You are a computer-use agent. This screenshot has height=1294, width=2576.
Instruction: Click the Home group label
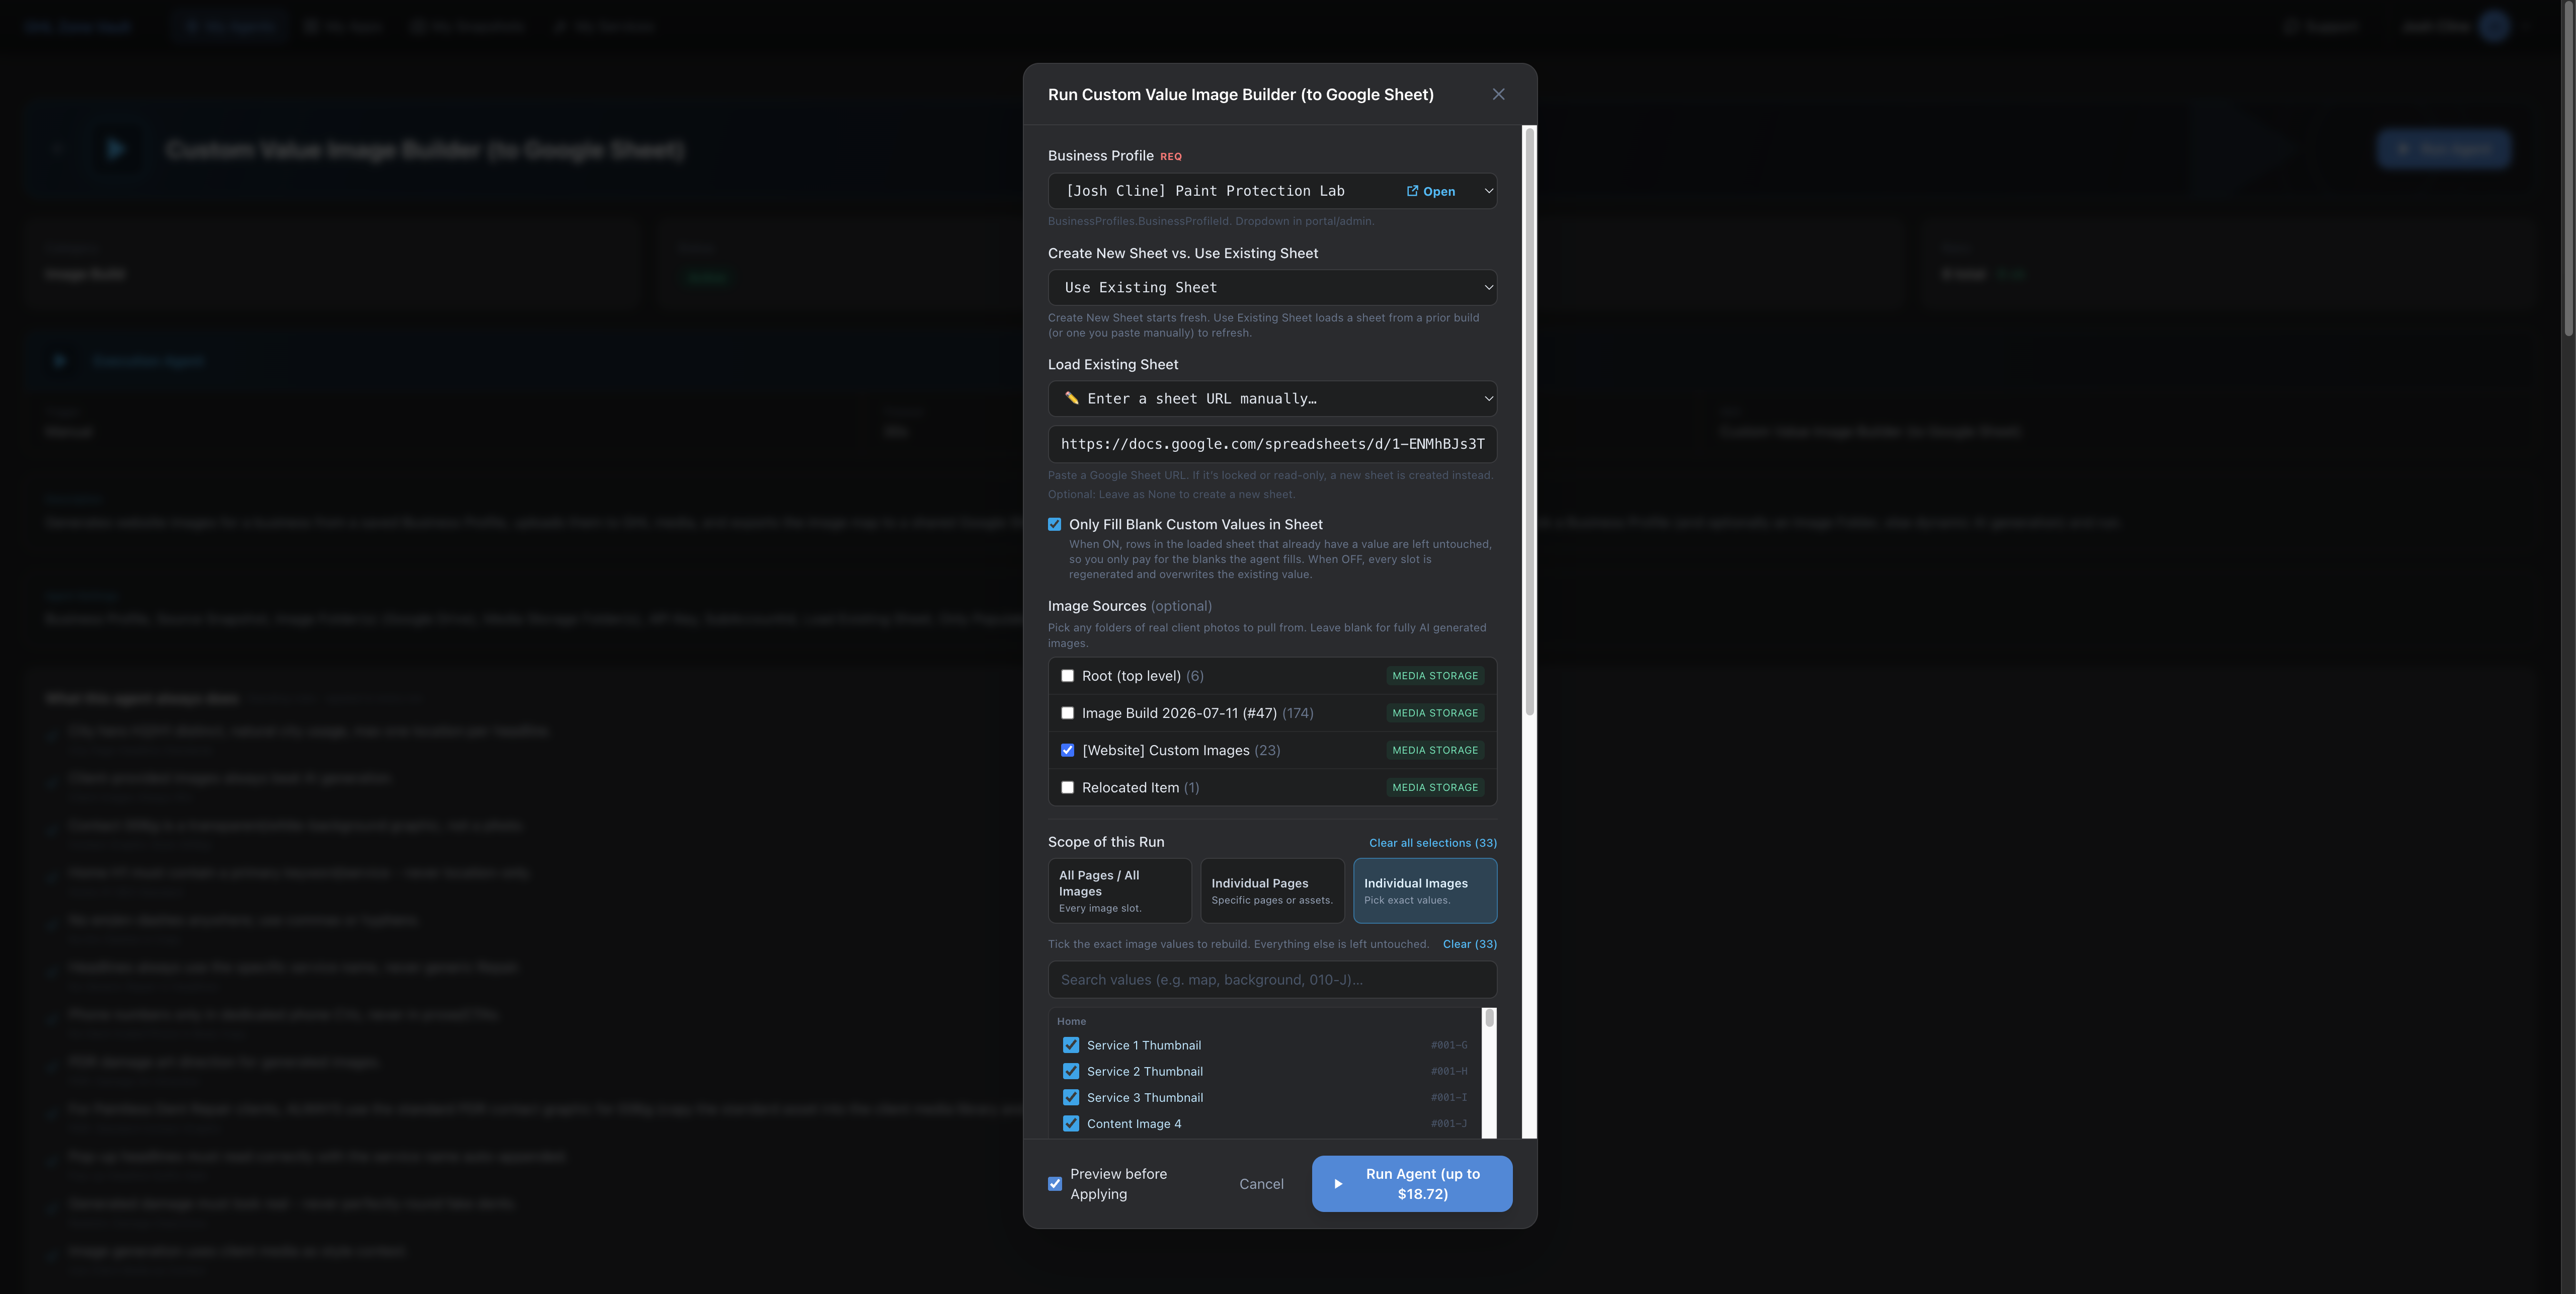(1071, 1021)
